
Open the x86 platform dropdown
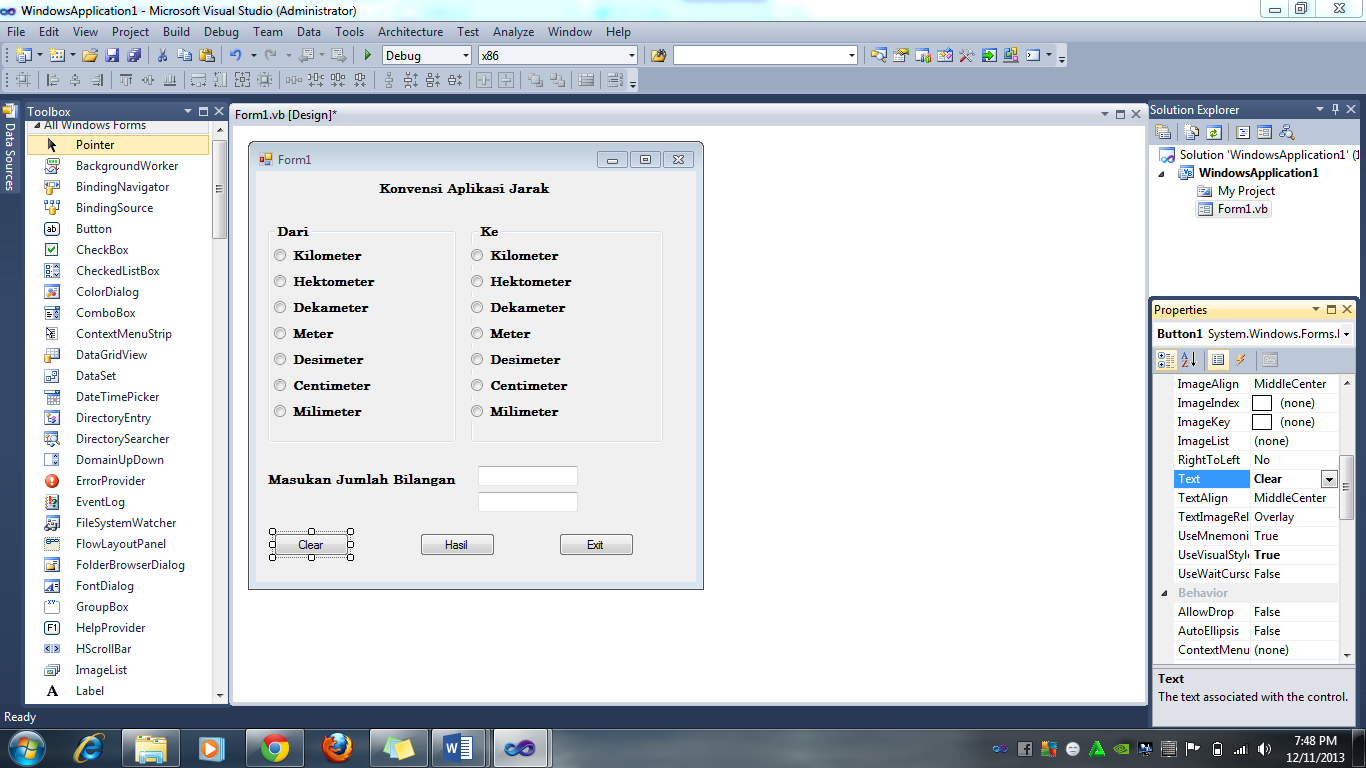(x=631, y=56)
